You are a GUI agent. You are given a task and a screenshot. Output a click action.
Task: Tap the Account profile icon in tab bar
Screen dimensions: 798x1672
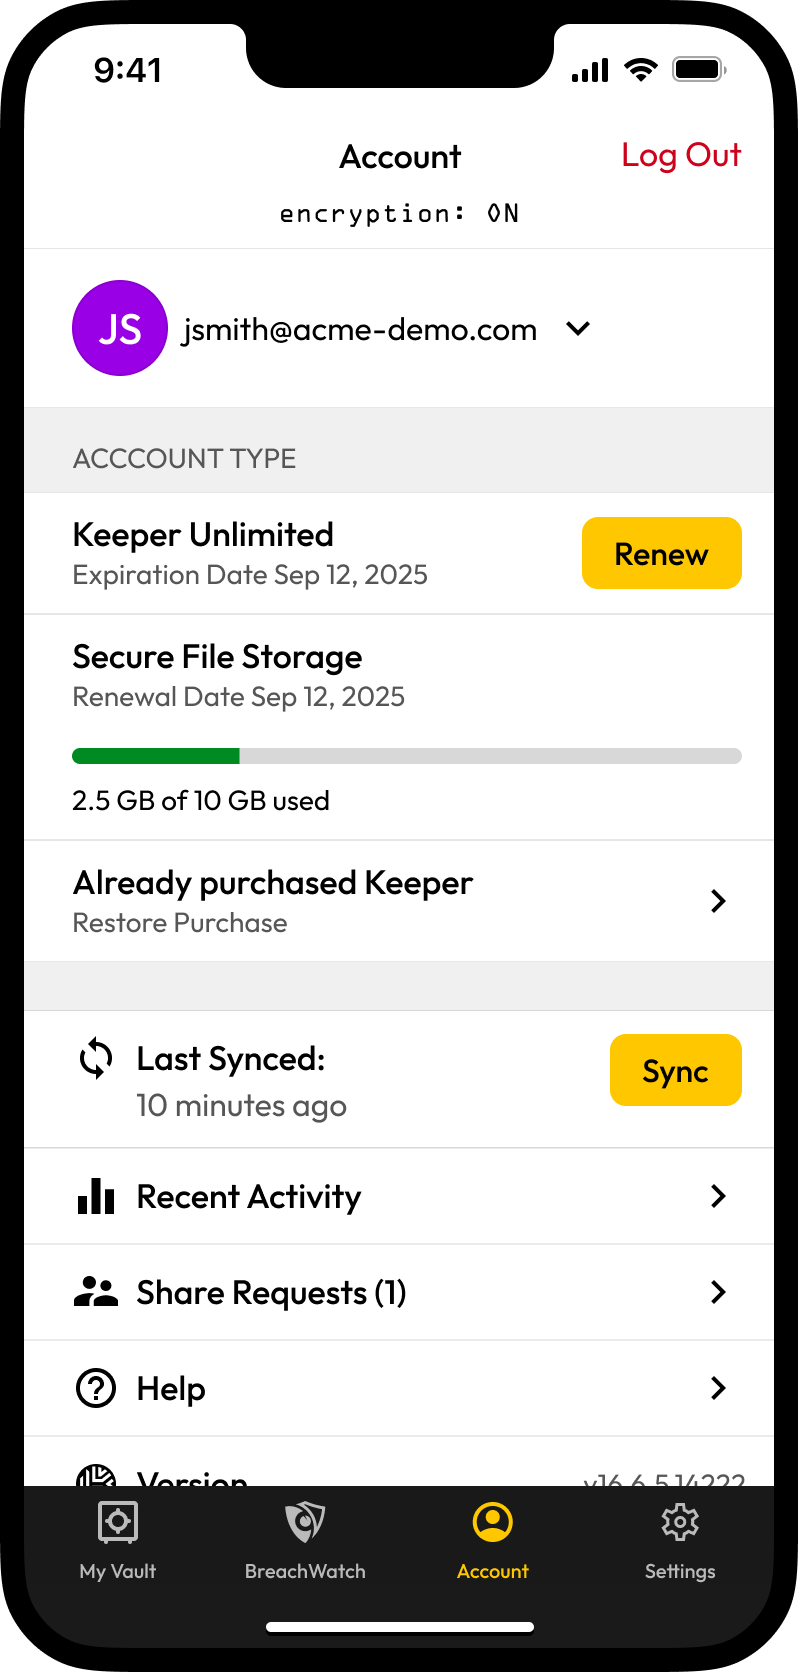pos(492,1522)
